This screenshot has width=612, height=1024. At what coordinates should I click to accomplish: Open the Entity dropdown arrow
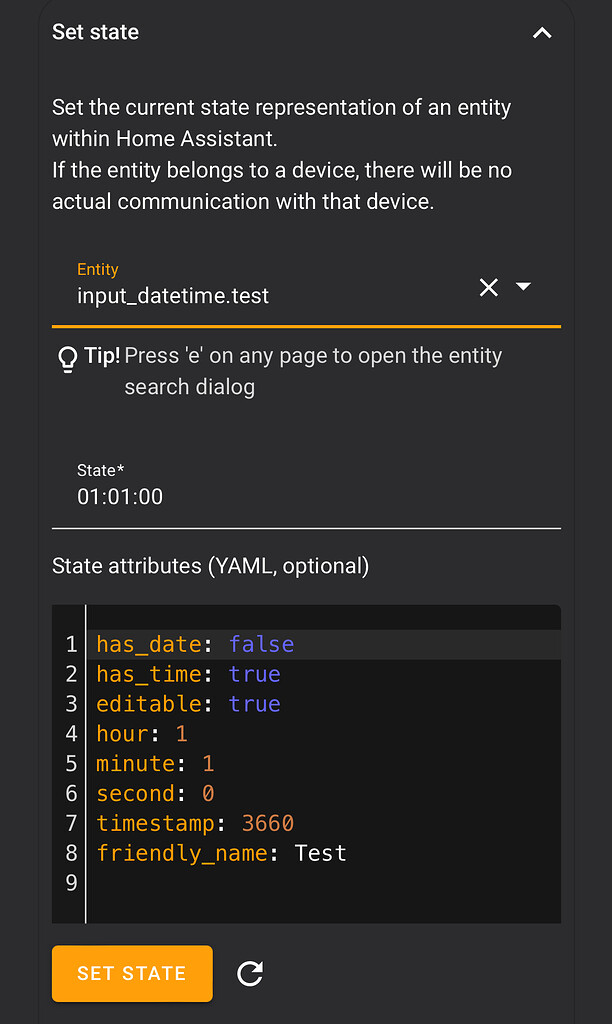pyautogui.click(x=523, y=286)
